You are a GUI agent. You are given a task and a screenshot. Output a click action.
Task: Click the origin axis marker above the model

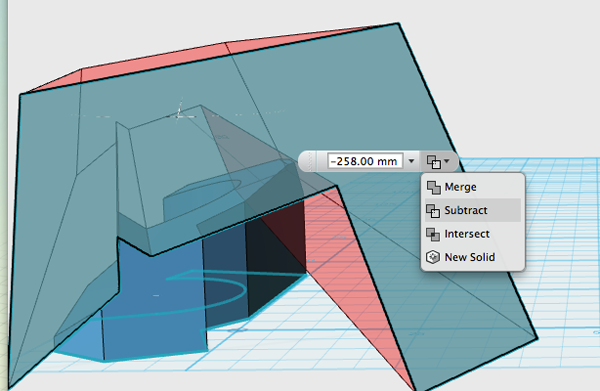pyautogui.click(x=179, y=112)
